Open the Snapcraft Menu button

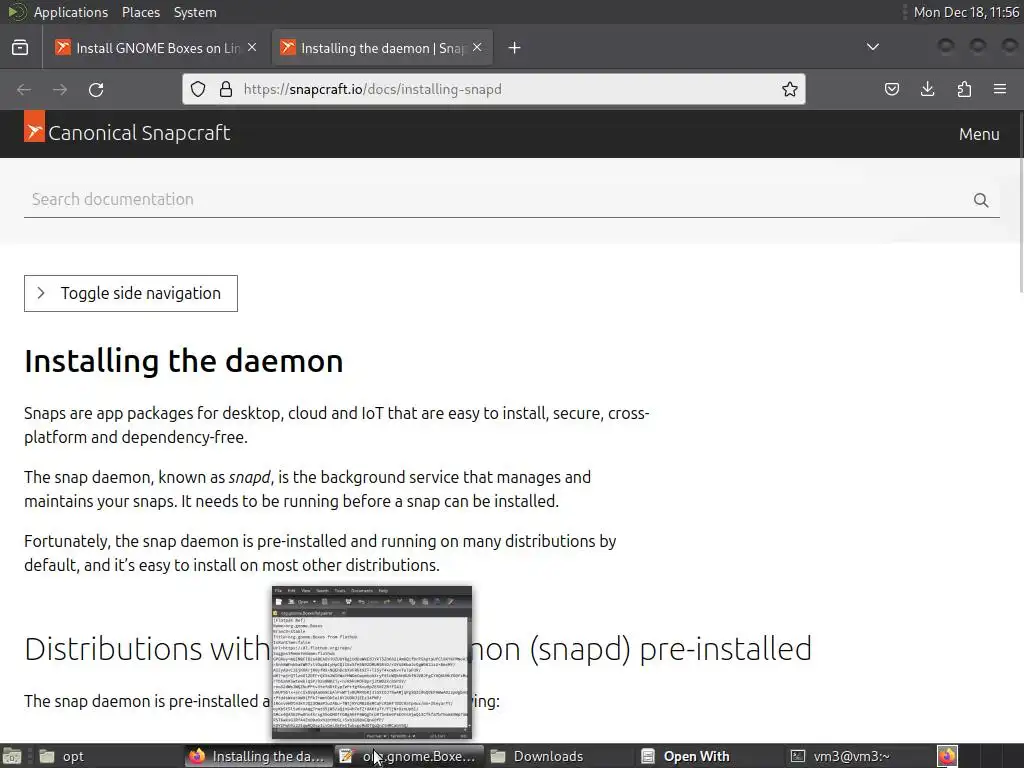click(979, 134)
